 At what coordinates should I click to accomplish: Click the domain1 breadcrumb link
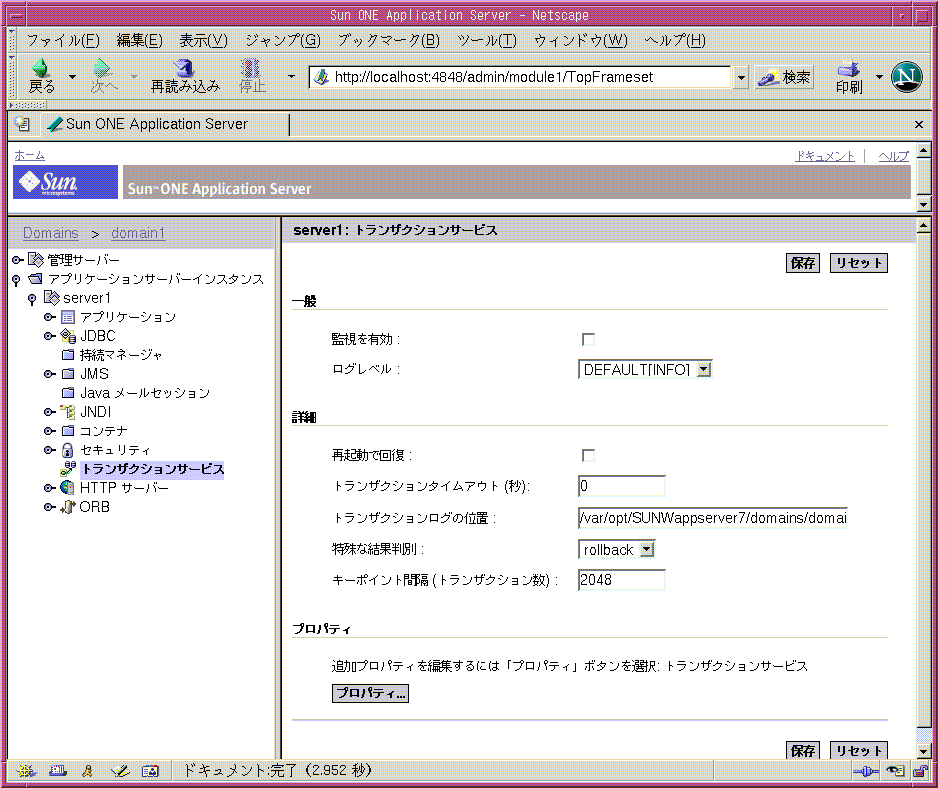click(x=138, y=233)
